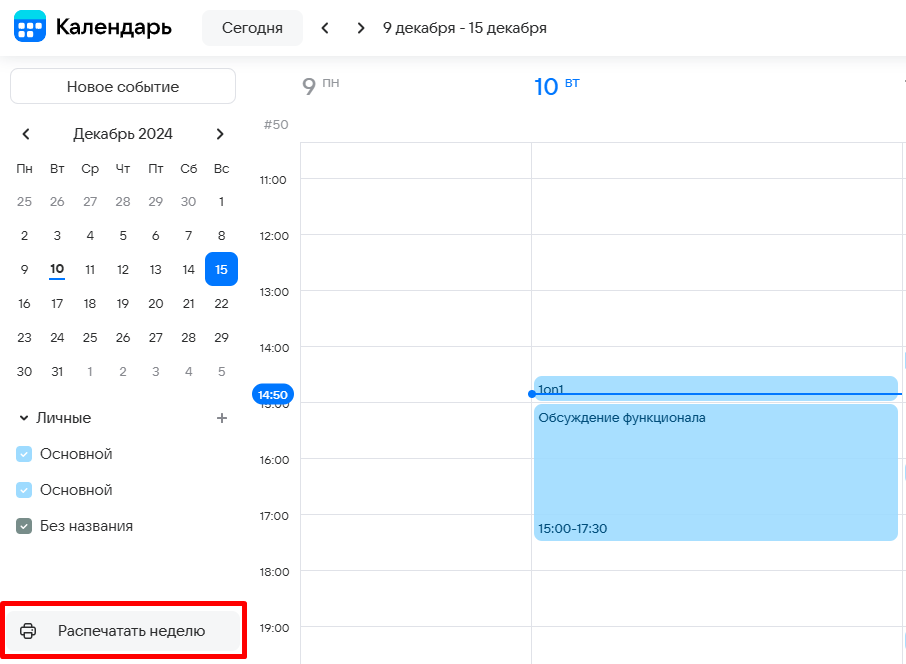Toggle the first Основной calendar checkbox
This screenshot has width=906, height=664.
[25, 454]
